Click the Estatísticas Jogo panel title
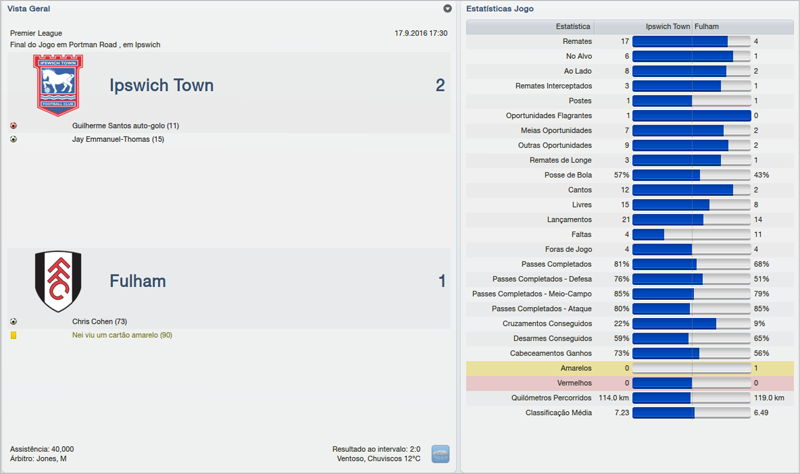Screen dimensions: 800x474 (500, 8)
